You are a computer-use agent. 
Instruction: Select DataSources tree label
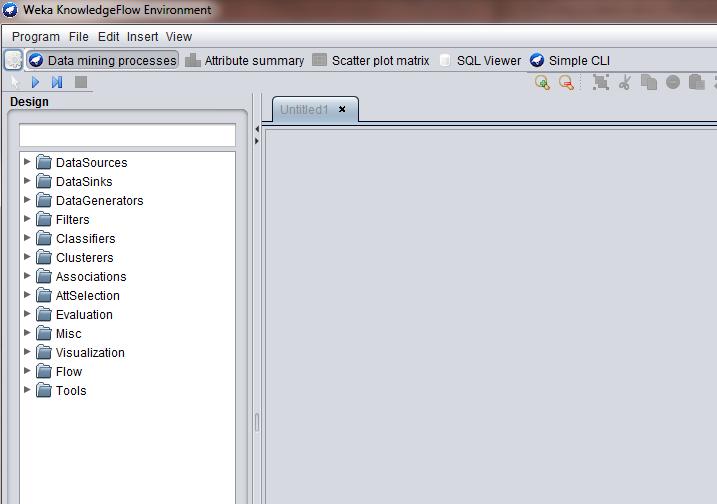point(91,163)
